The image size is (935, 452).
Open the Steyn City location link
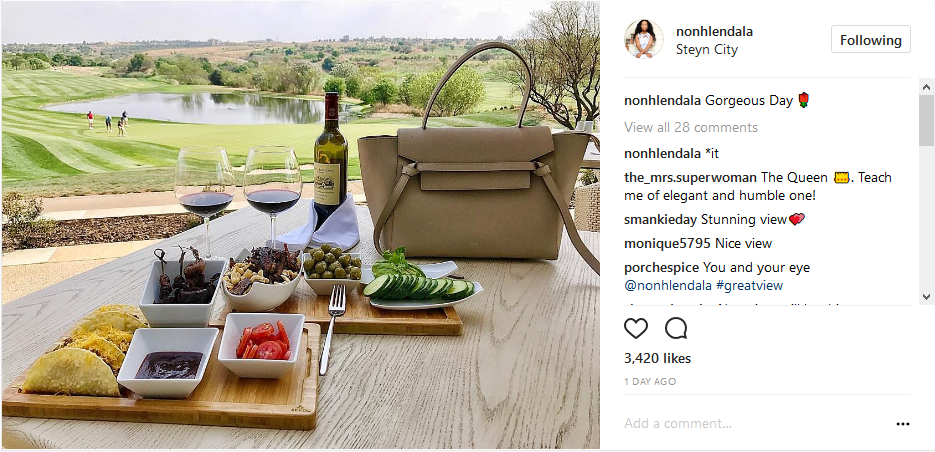[x=707, y=49]
